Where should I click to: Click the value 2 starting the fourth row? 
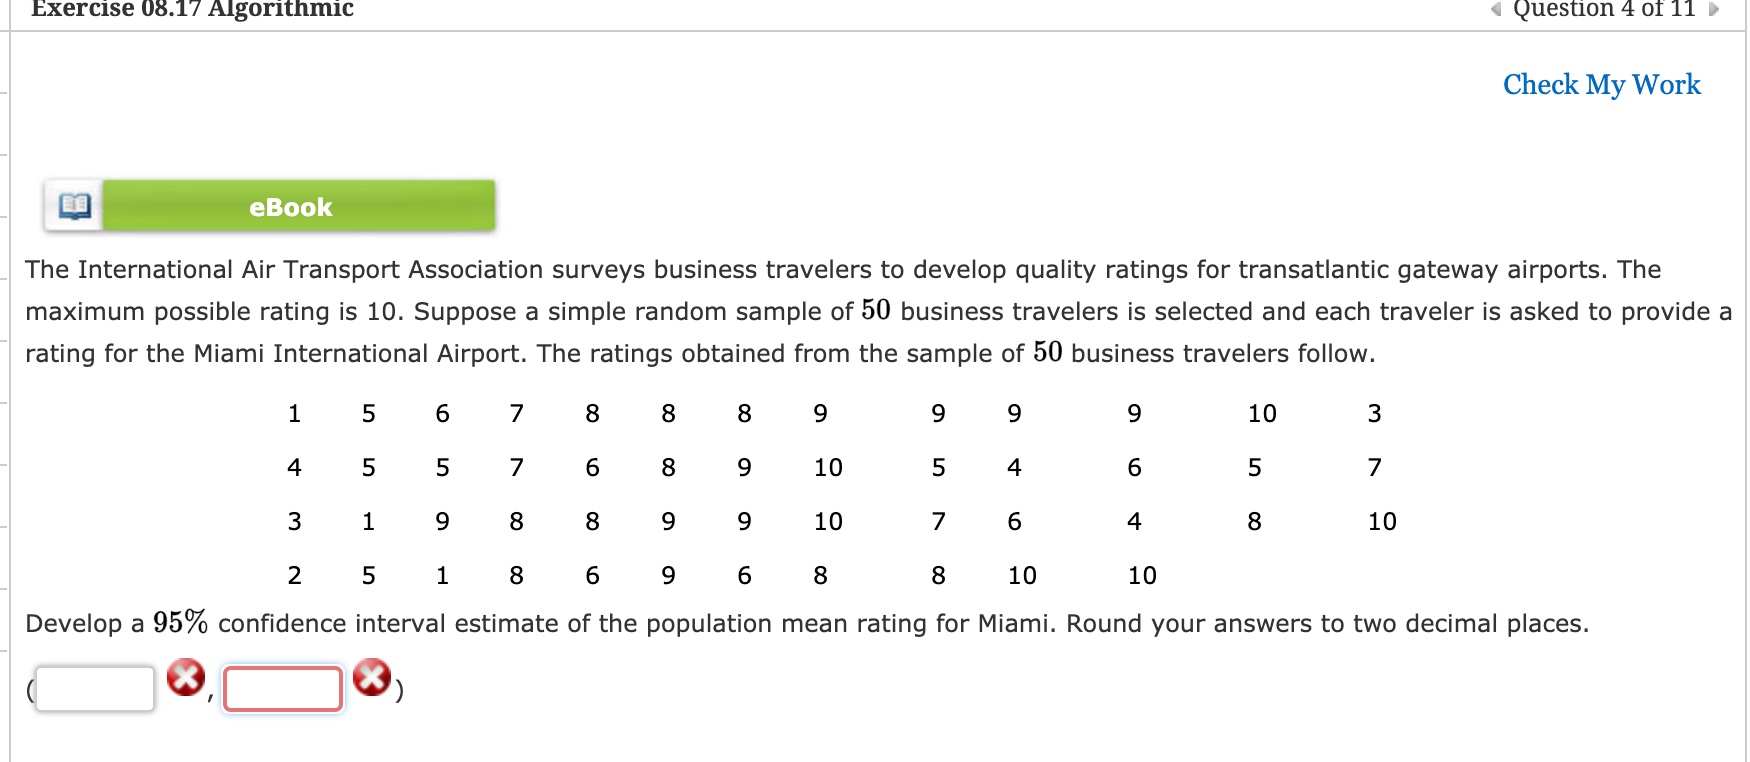(x=294, y=576)
